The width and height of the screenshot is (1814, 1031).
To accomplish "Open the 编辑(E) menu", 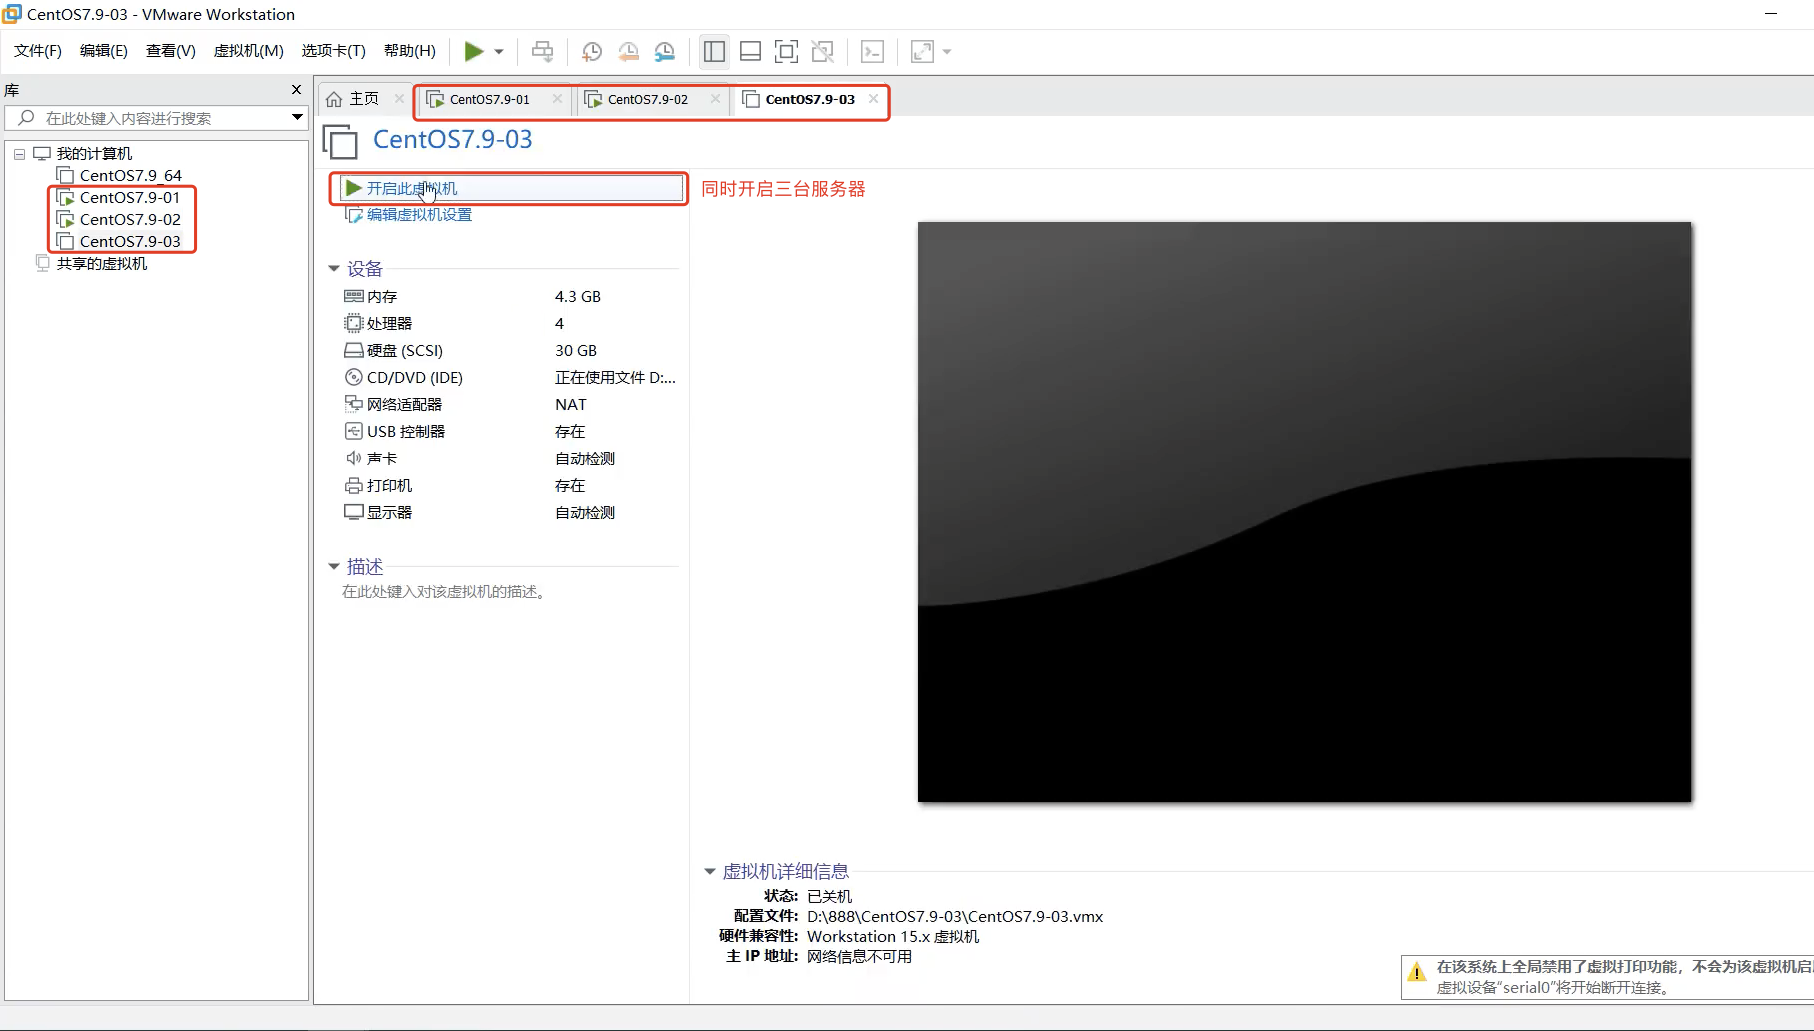I will point(104,51).
